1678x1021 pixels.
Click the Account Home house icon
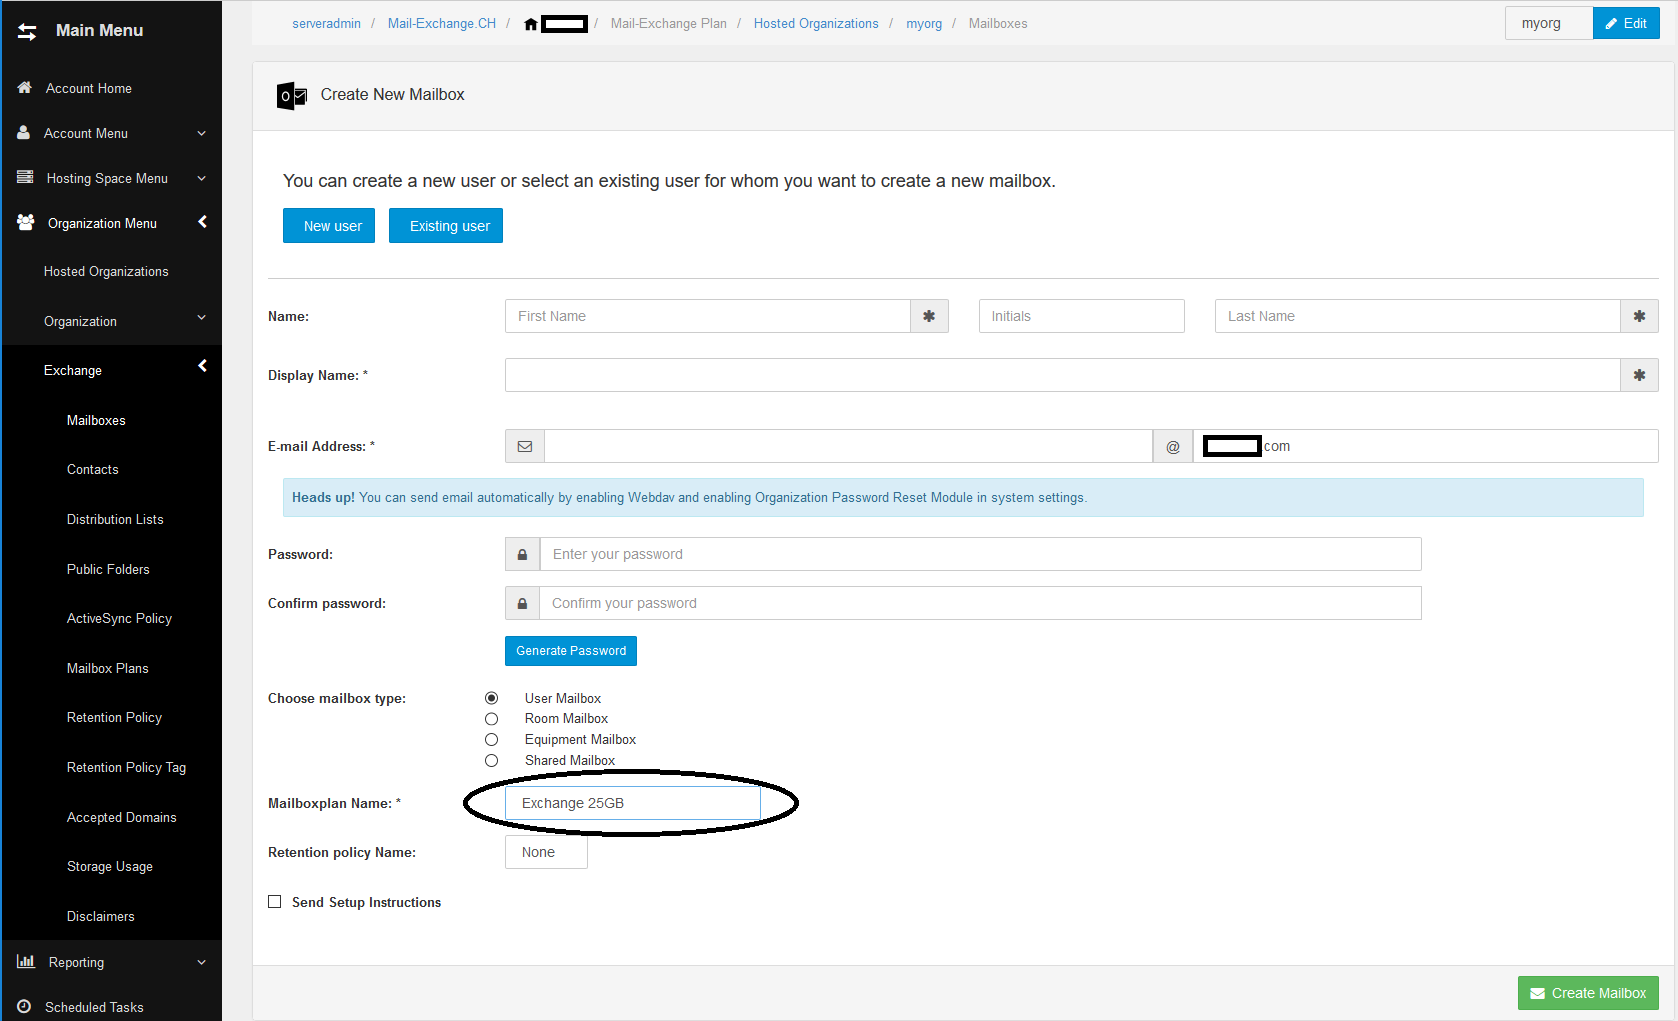tap(25, 88)
